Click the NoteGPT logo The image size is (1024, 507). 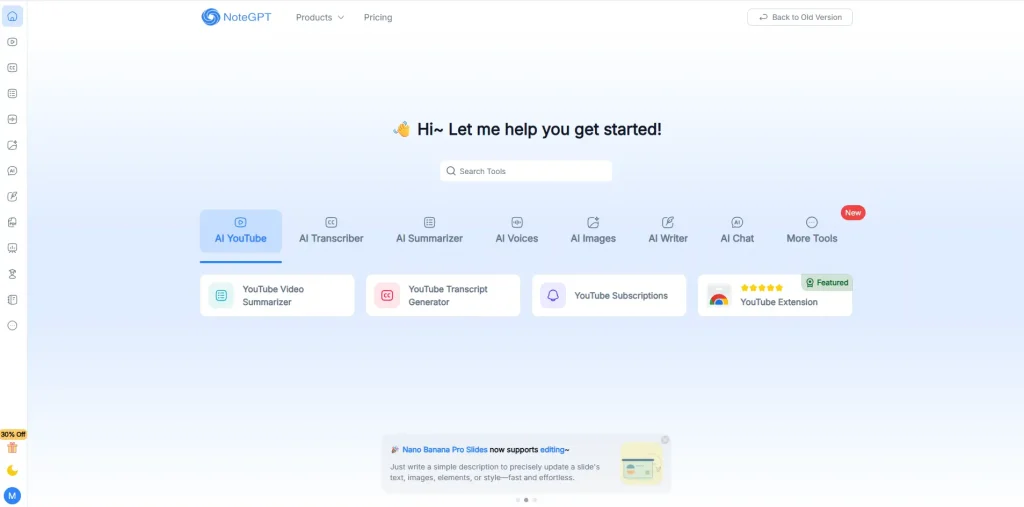[x=236, y=17]
